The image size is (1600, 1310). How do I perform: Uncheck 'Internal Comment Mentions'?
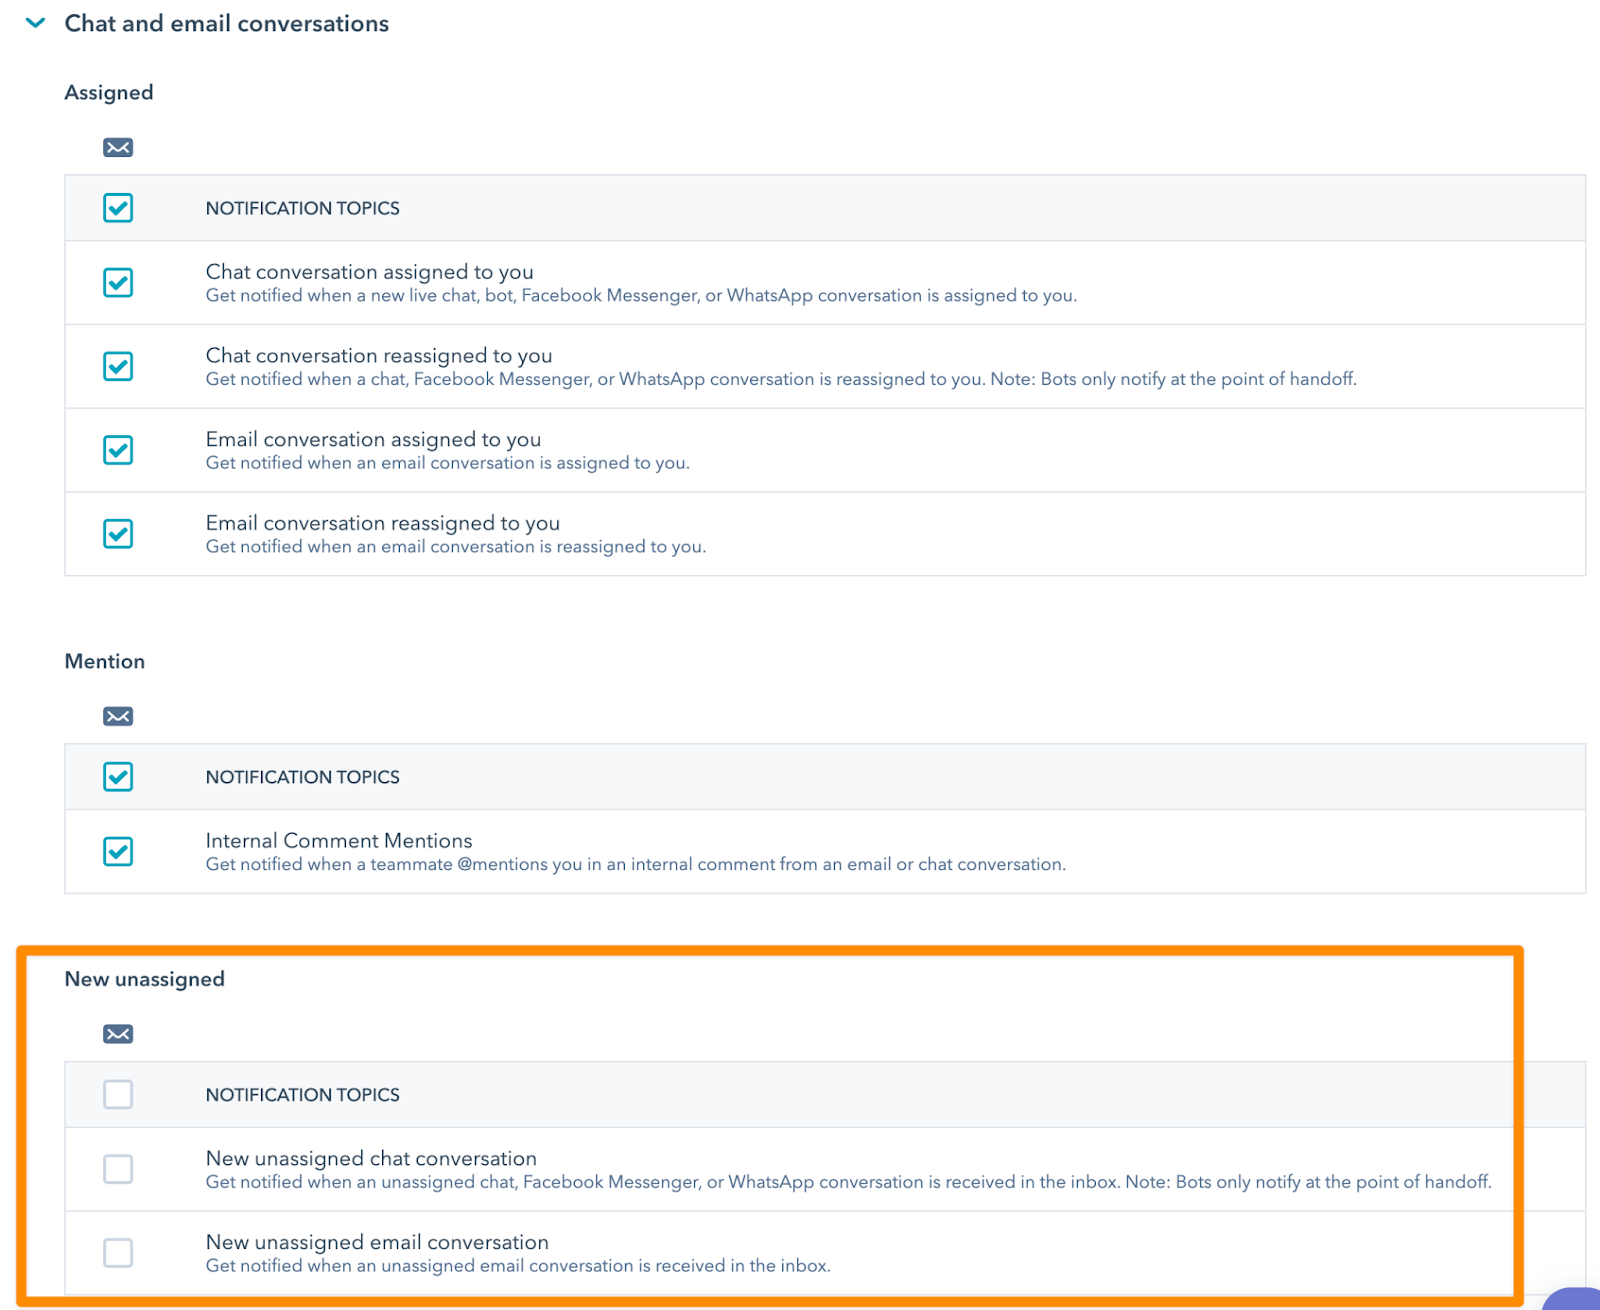[x=117, y=851]
